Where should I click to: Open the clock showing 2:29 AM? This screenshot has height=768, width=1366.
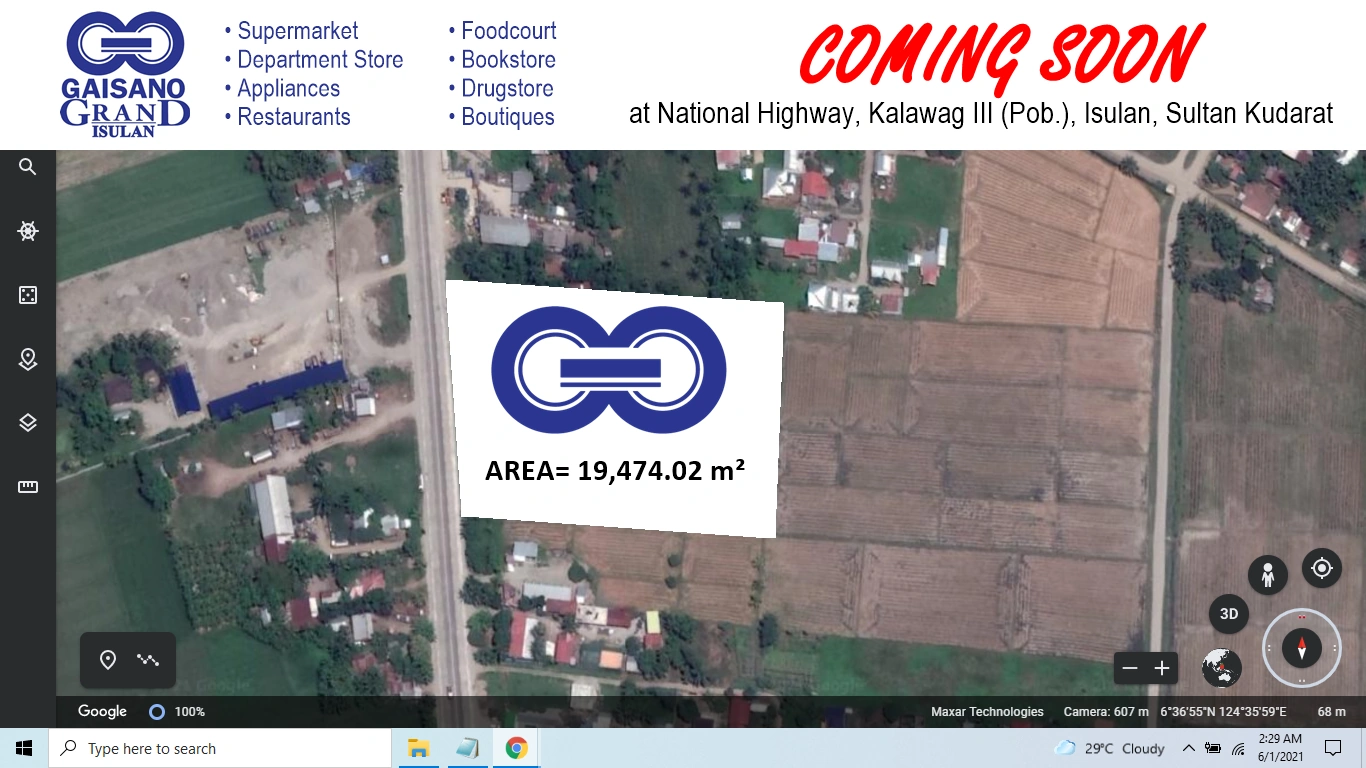click(x=1279, y=748)
